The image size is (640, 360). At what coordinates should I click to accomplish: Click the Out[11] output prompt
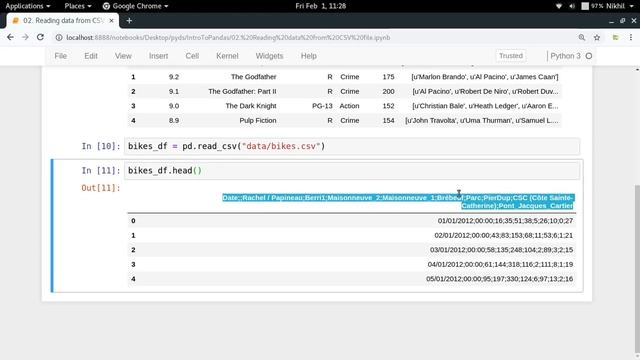pyautogui.click(x=101, y=188)
